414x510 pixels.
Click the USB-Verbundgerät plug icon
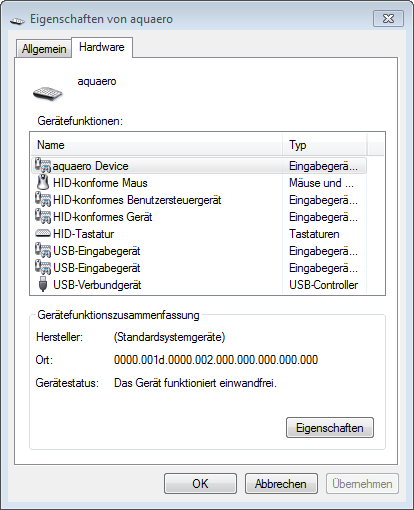coord(43,284)
